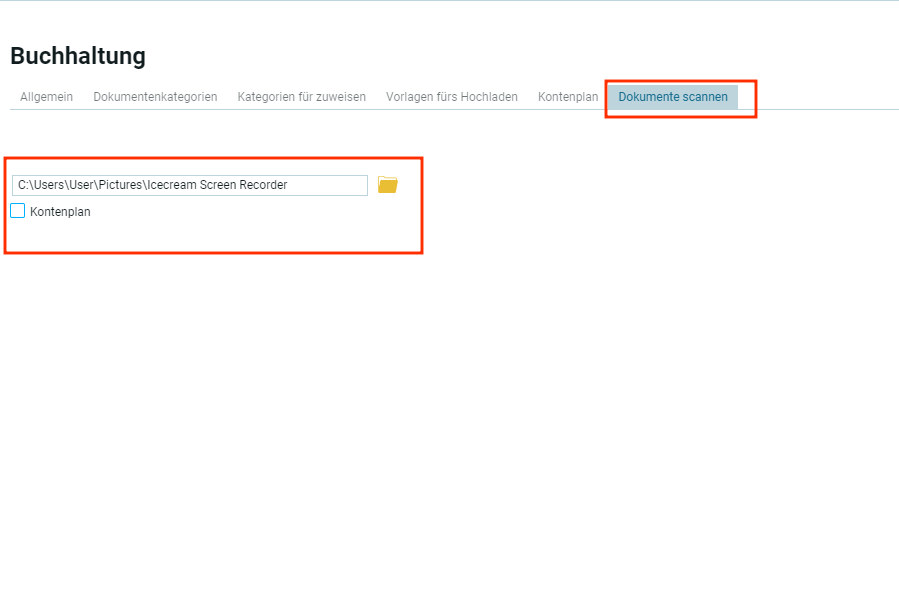Open category assignment tab Kategorien für zuweisen
Screen dimensions: 899x598
click(x=301, y=97)
